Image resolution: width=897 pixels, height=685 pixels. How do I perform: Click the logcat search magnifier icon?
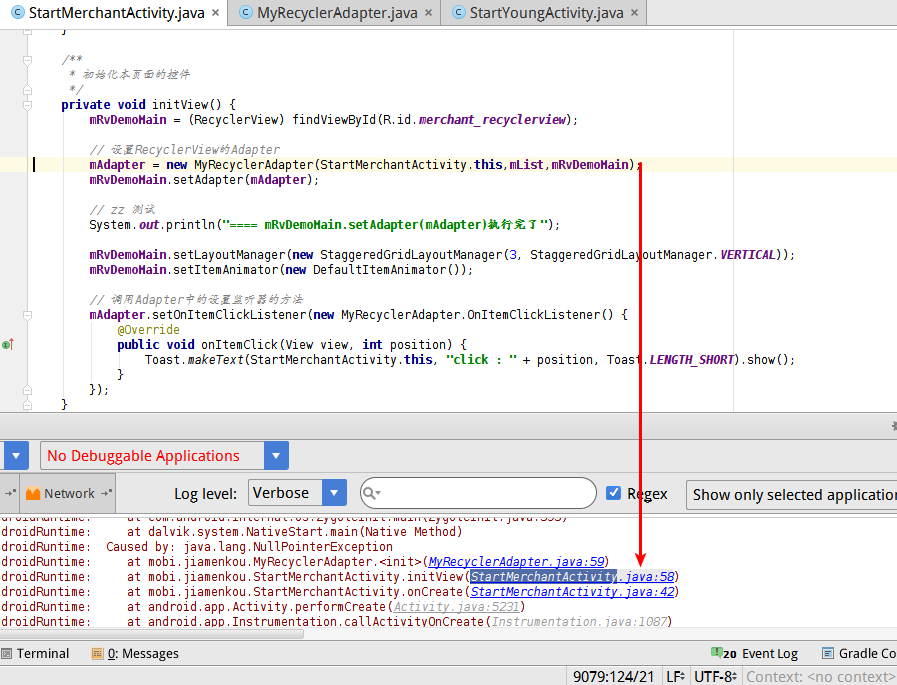pyautogui.click(x=371, y=493)
